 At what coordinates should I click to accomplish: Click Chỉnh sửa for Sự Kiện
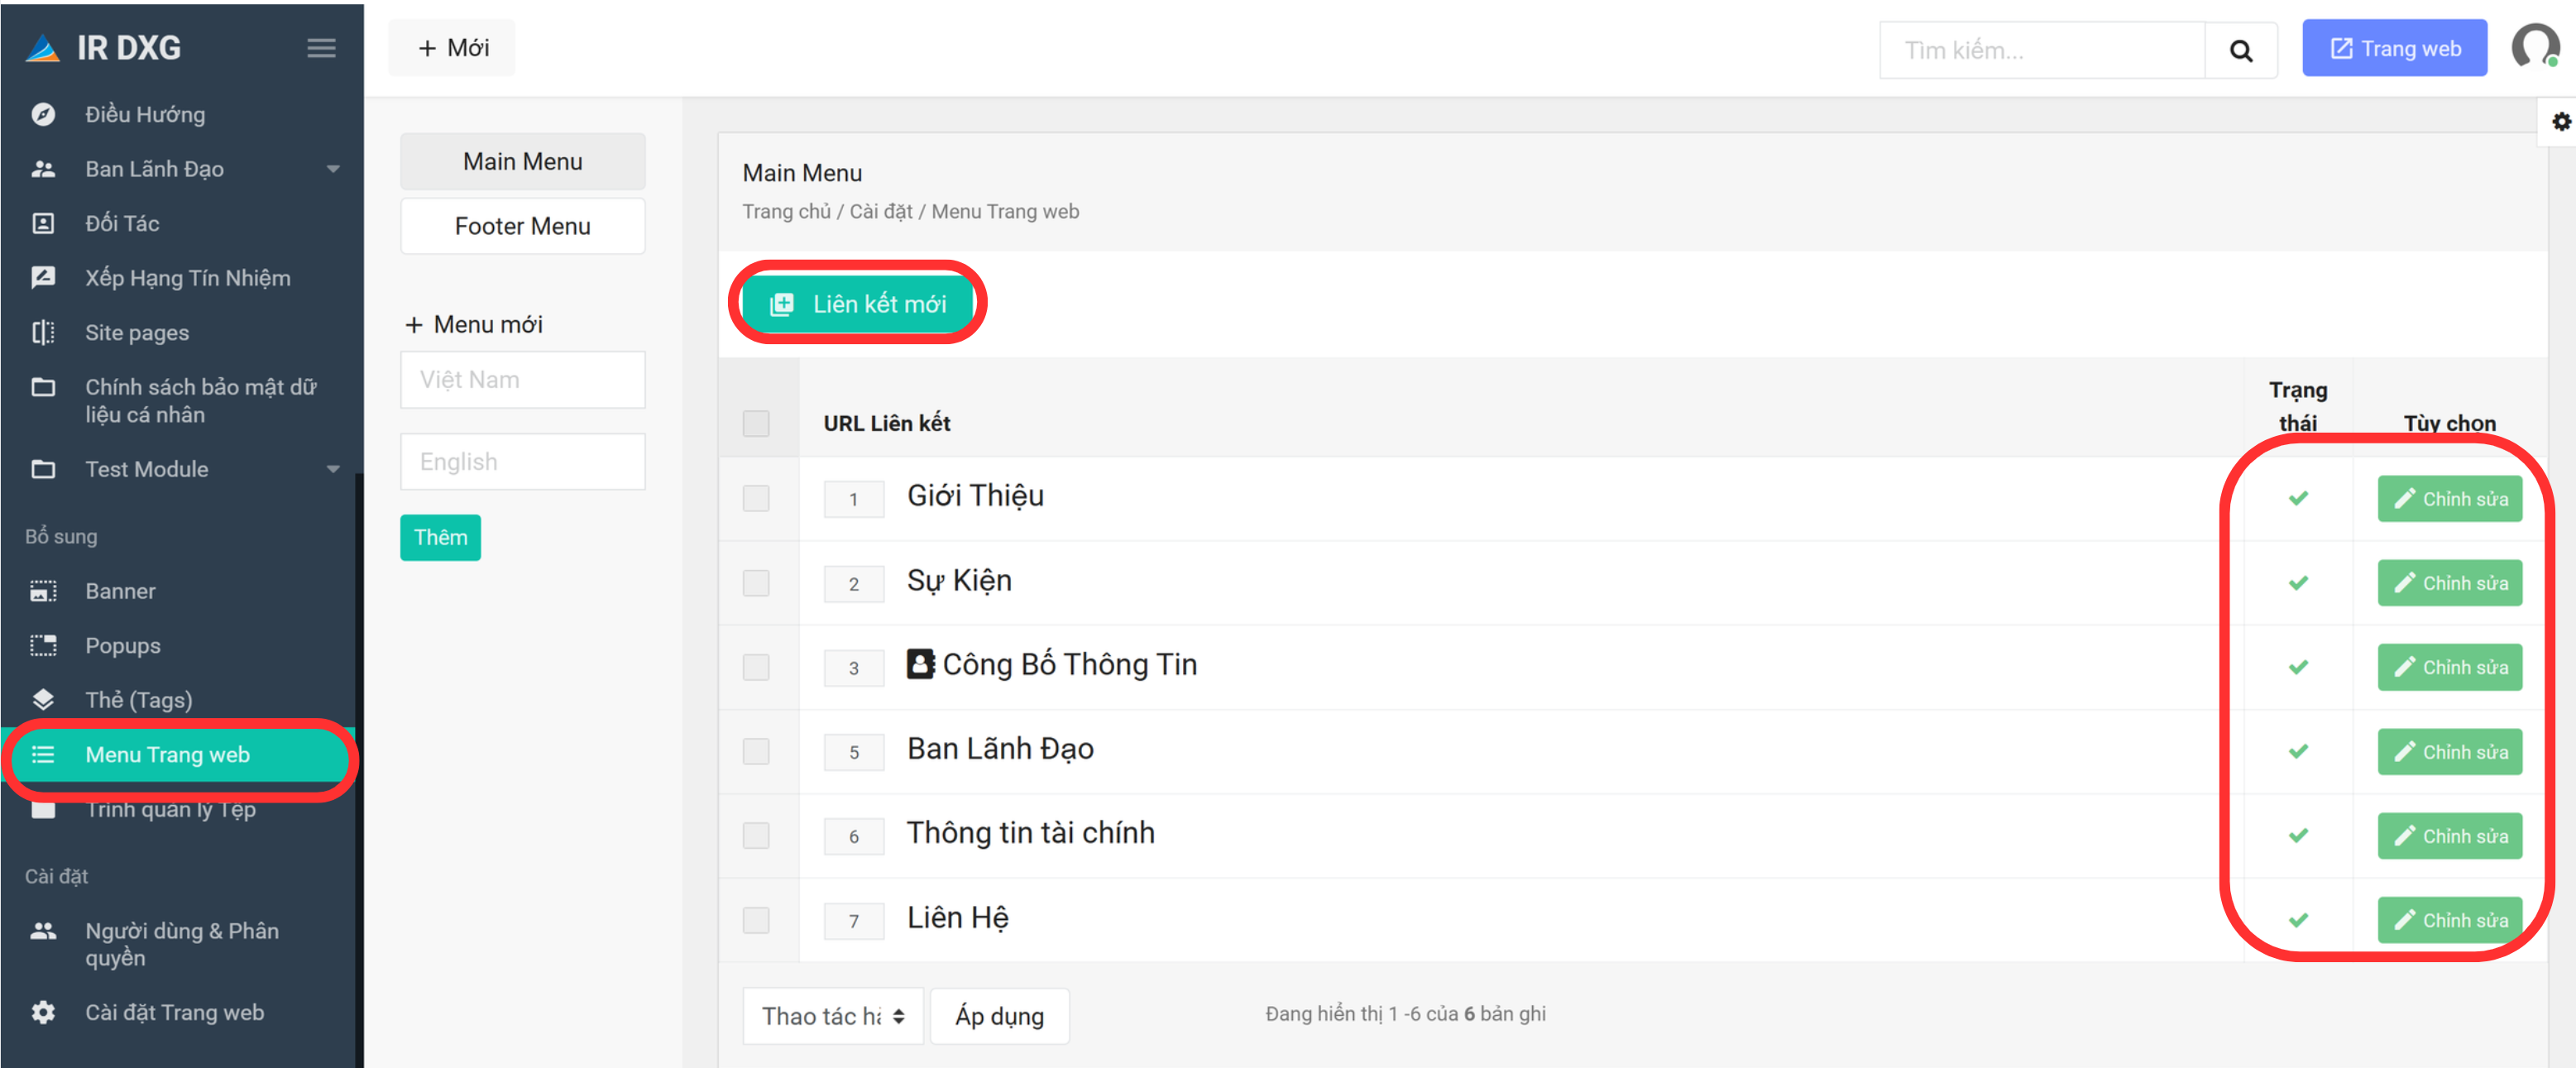coord(2449,583)
